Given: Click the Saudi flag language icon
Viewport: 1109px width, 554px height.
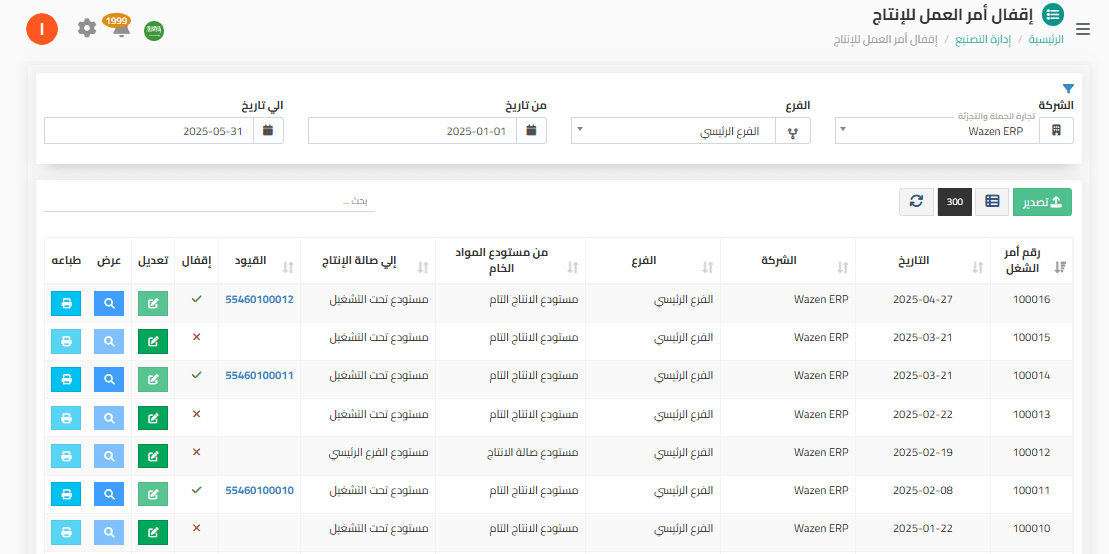Looking at the screenshot, I should click(154, 31).
